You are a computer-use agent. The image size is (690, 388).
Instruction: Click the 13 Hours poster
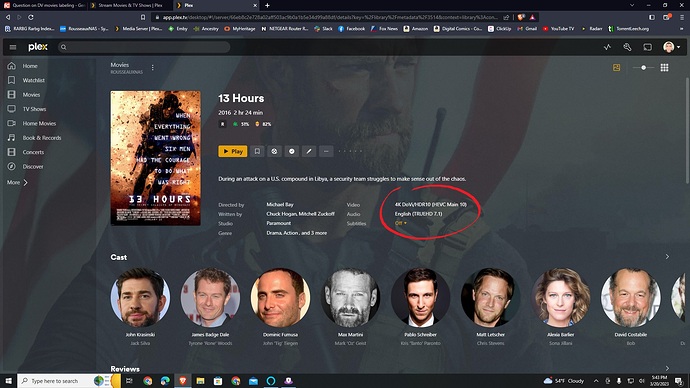point(155,158)
